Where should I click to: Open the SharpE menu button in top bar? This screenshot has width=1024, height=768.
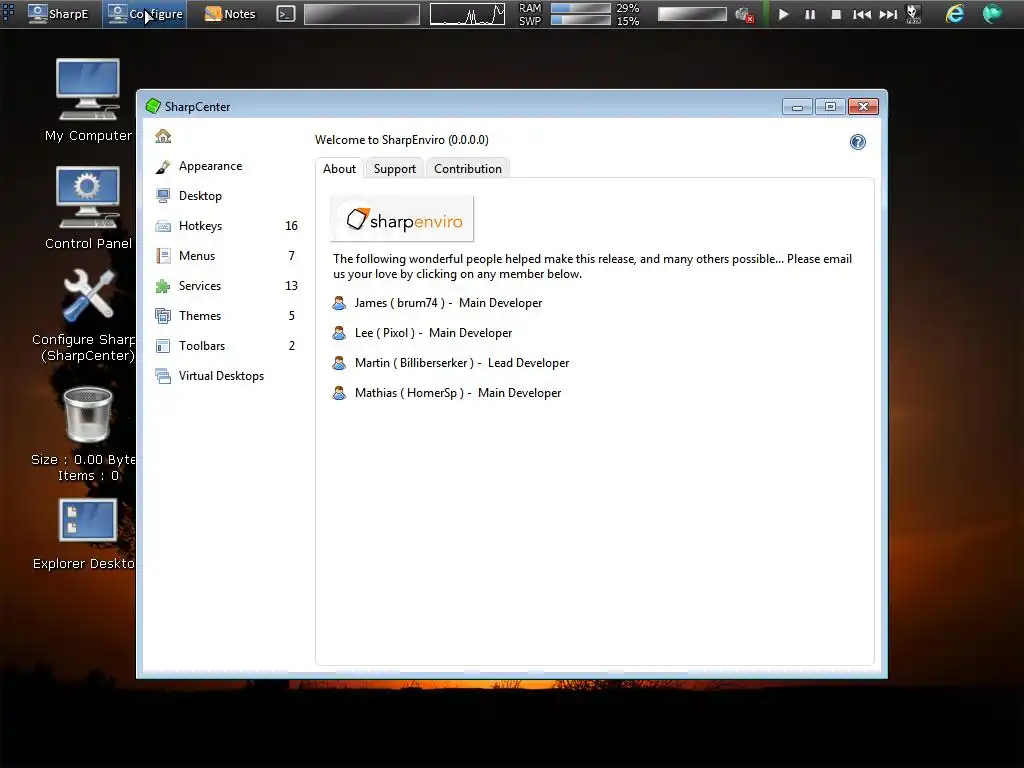(x=59, y=14)
